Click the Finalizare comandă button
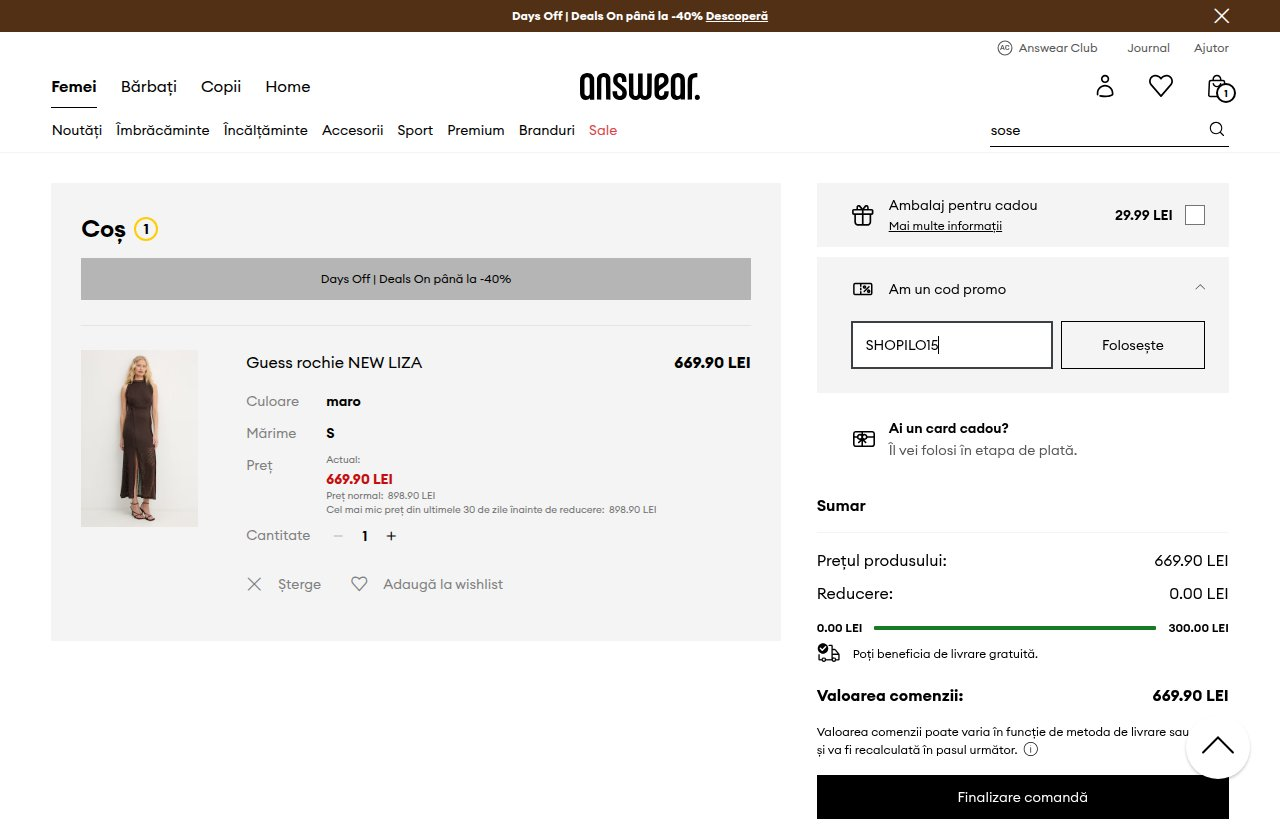1280x832 pixels. tap(1023, 797)
